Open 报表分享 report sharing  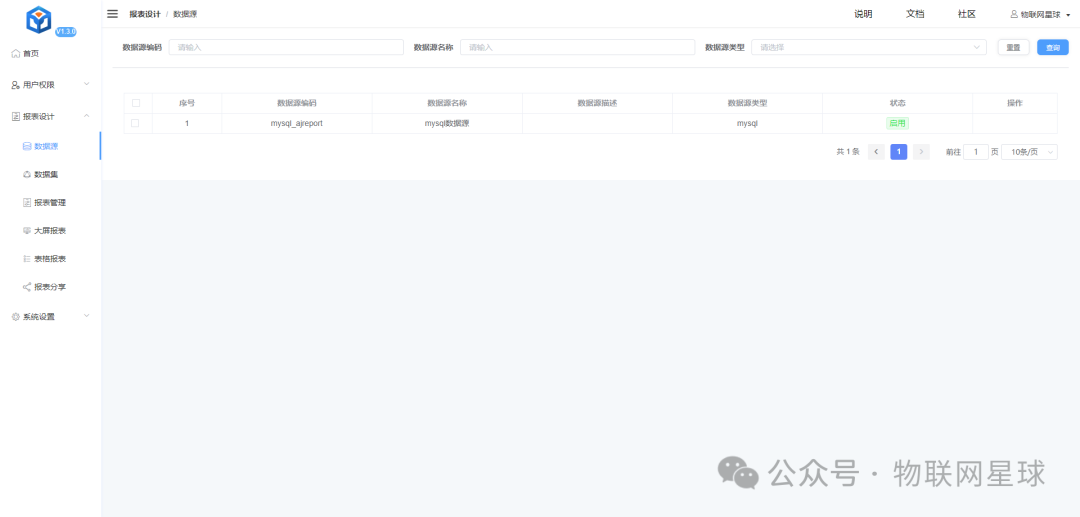tap(50, 286)
